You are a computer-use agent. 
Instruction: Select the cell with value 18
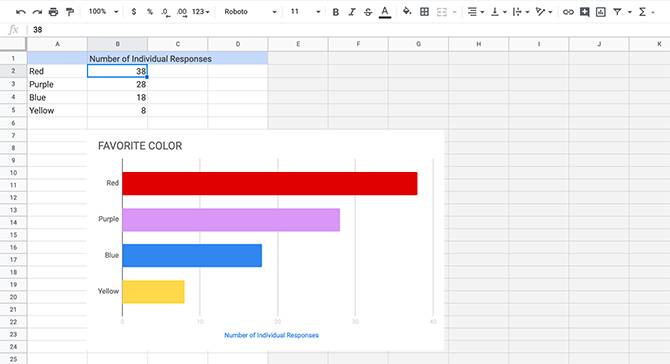click(x=118, y=97)
